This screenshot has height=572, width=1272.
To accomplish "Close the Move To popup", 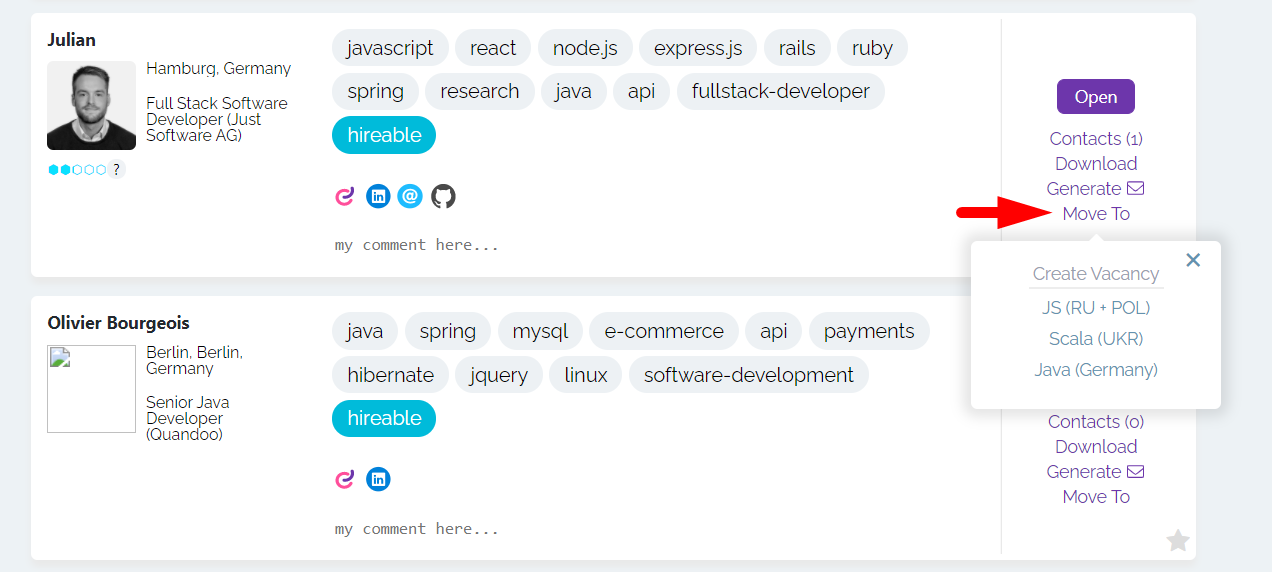I will [x=1193, y=260].
